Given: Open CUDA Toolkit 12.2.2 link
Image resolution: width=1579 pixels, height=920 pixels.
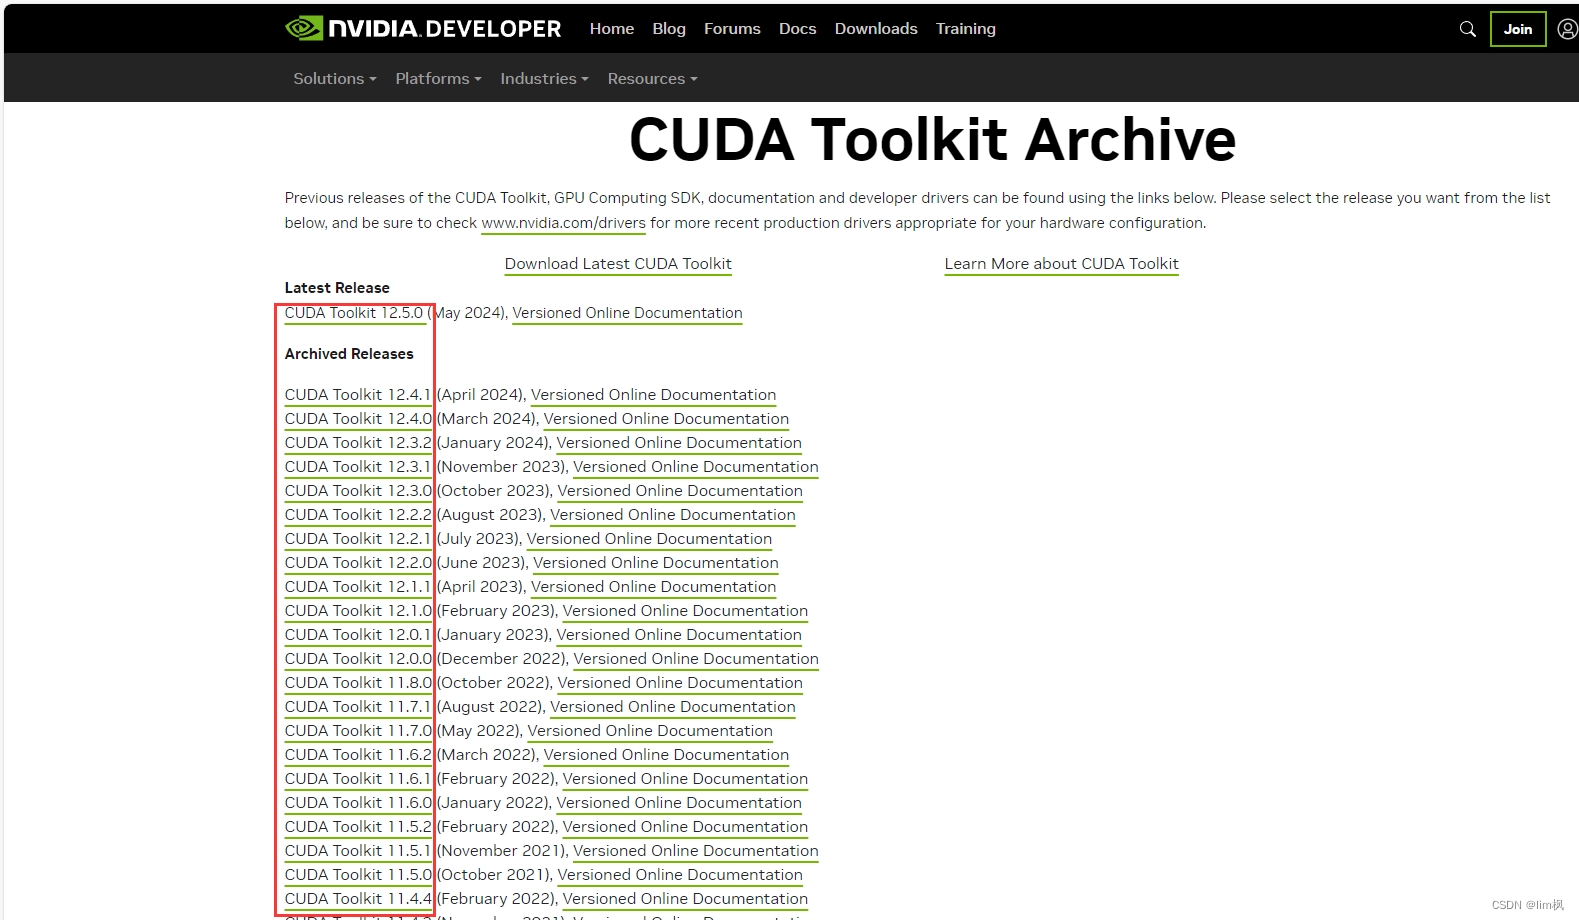Looking at the screenshot, I should click(358, 515).
